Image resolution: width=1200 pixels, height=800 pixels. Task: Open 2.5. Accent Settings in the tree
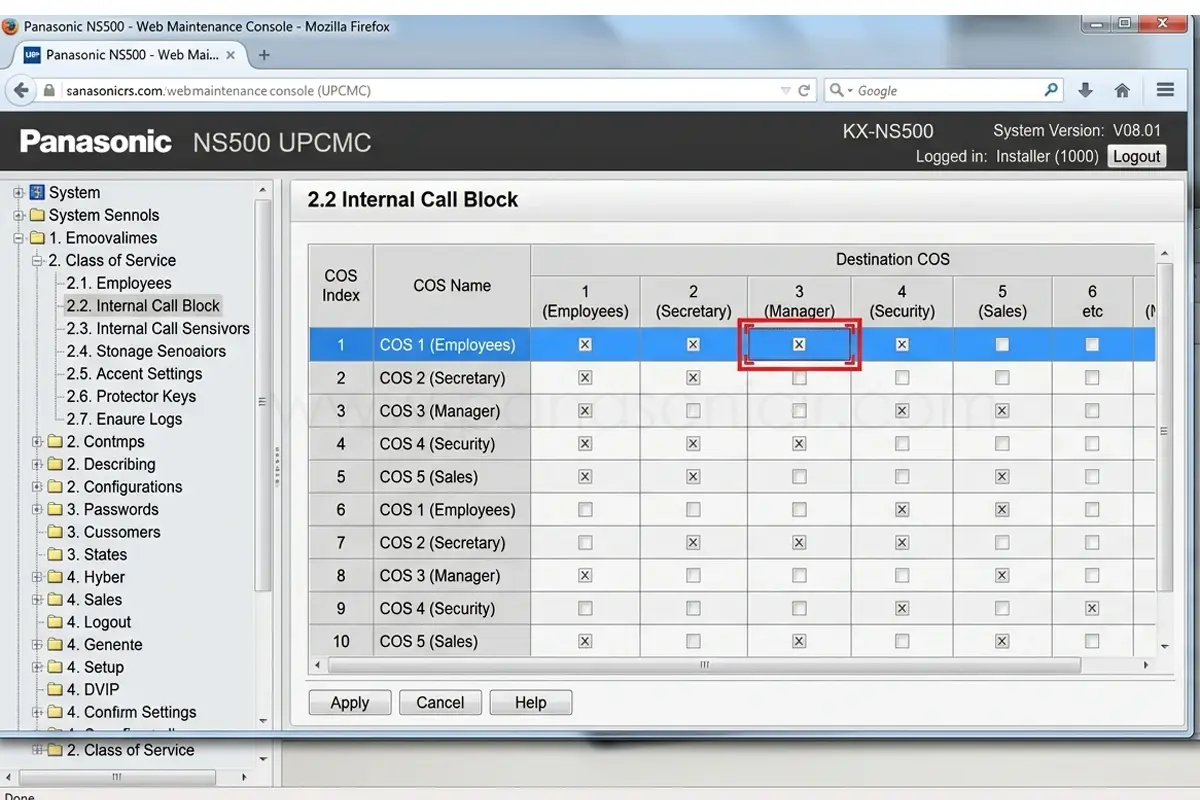click(x=134, y=374)
